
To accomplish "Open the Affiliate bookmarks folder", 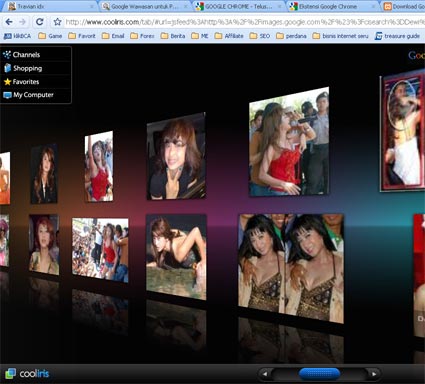I will (x=229, y=36).
